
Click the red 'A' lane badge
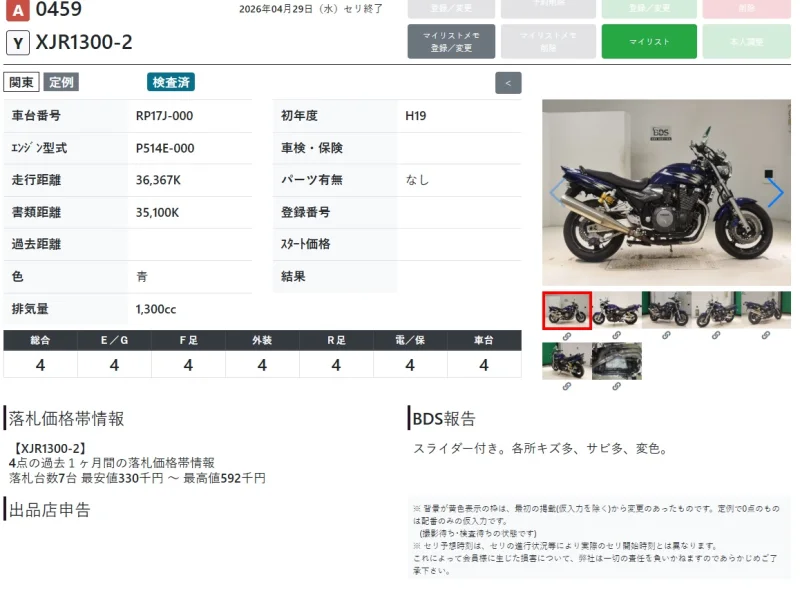18,10
